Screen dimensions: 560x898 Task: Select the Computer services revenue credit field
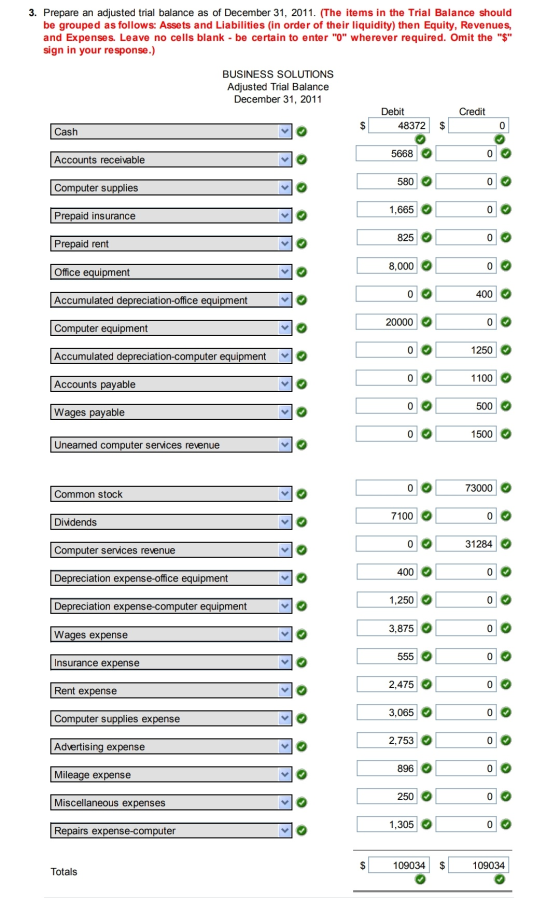[466, 543]
